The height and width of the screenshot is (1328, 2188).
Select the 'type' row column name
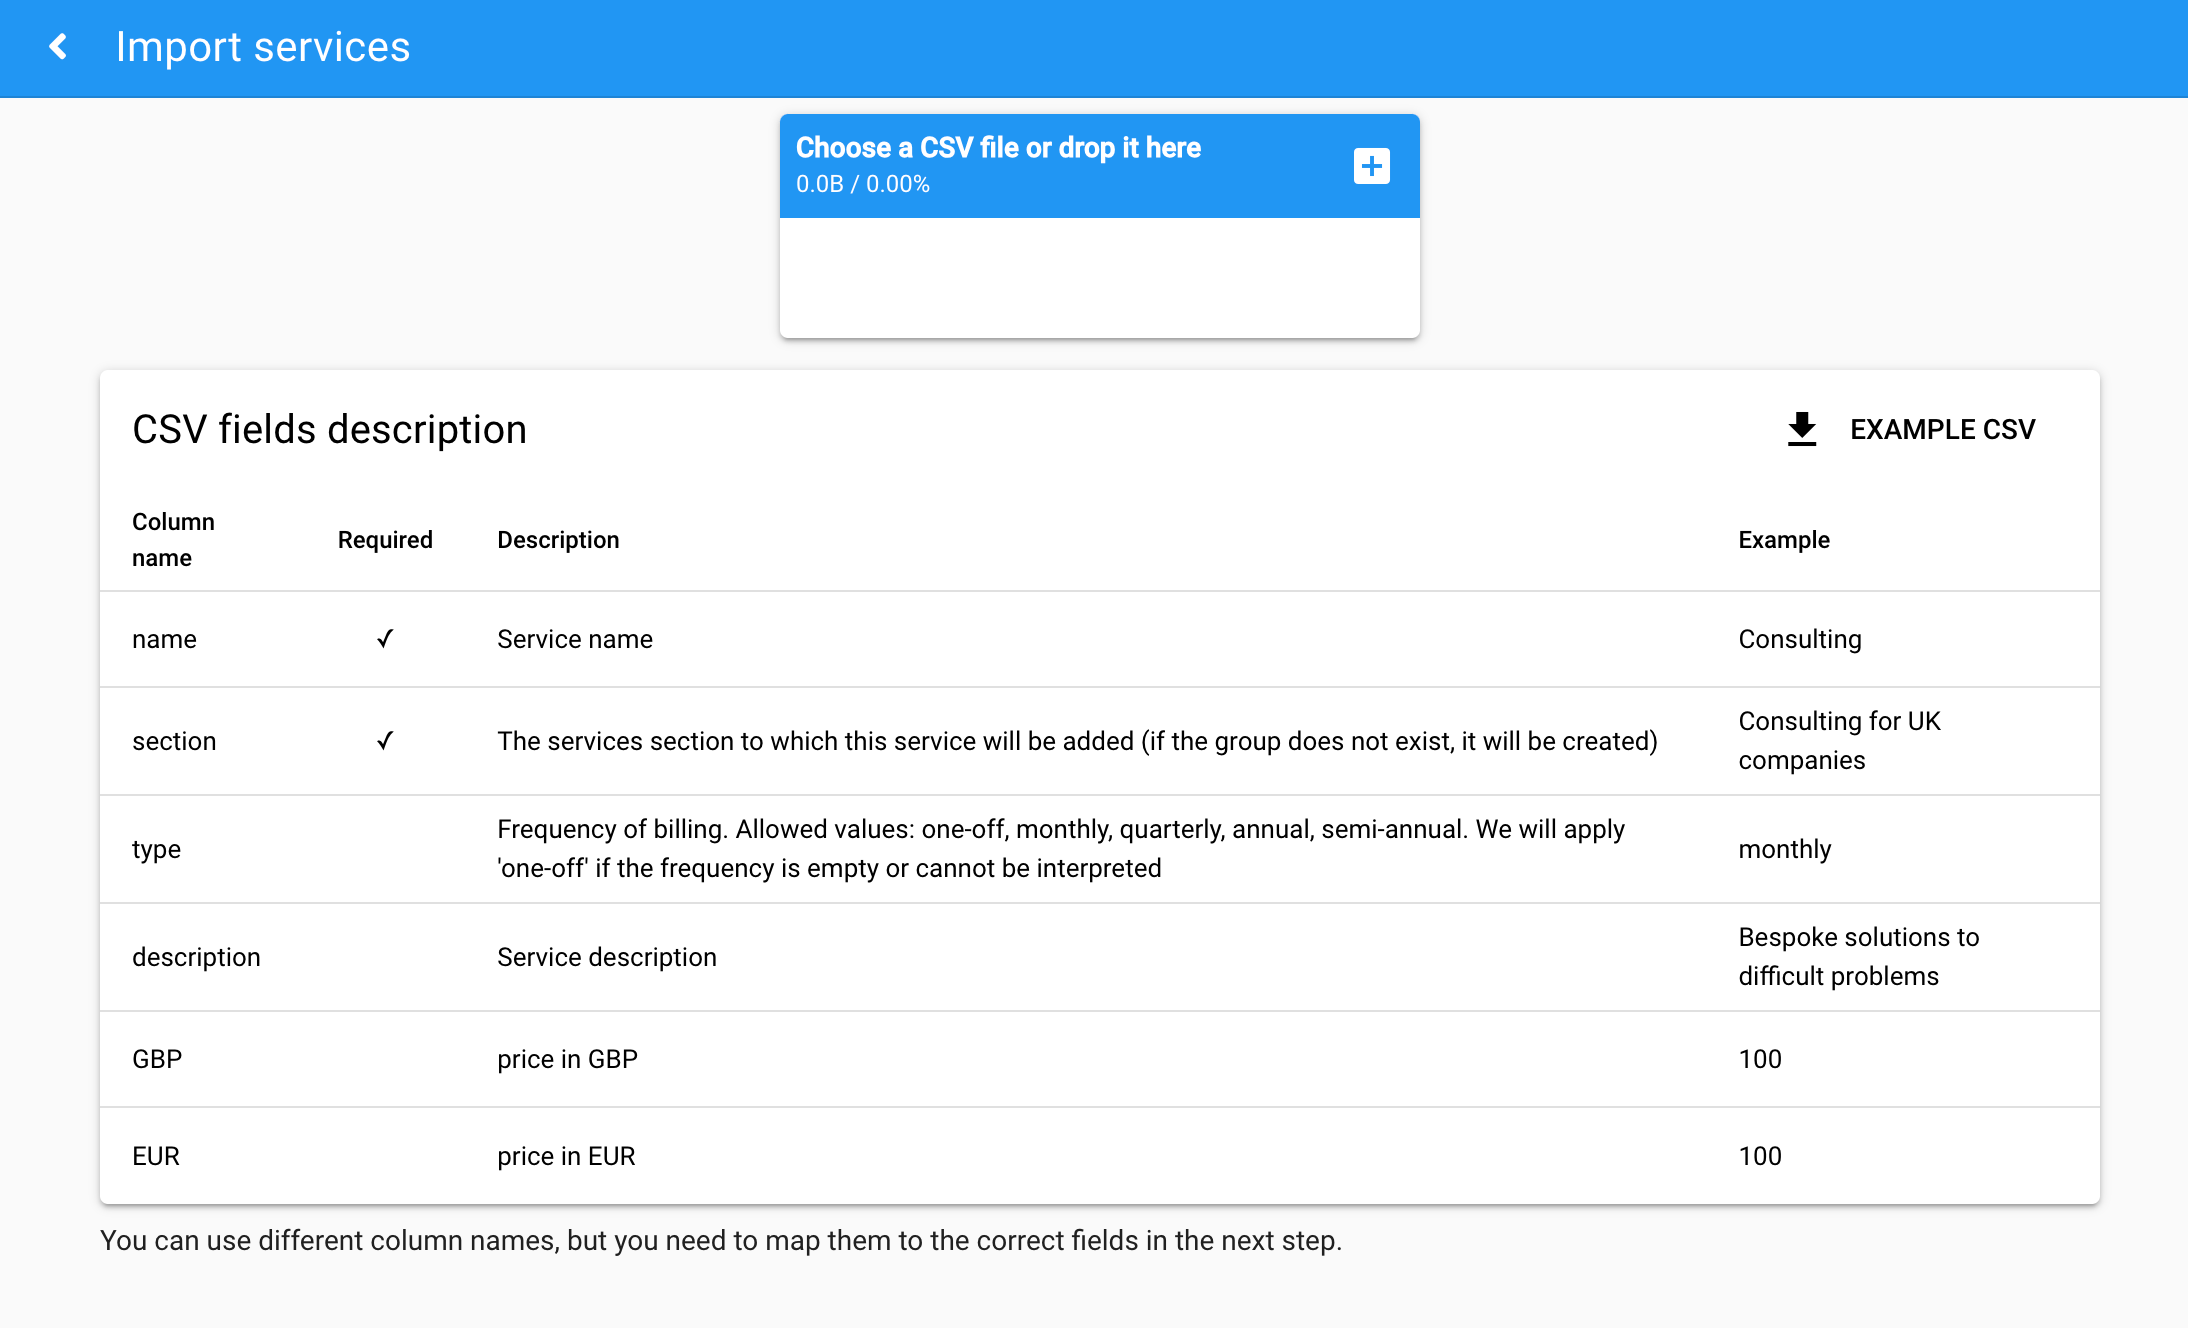[x=157, y=849]
